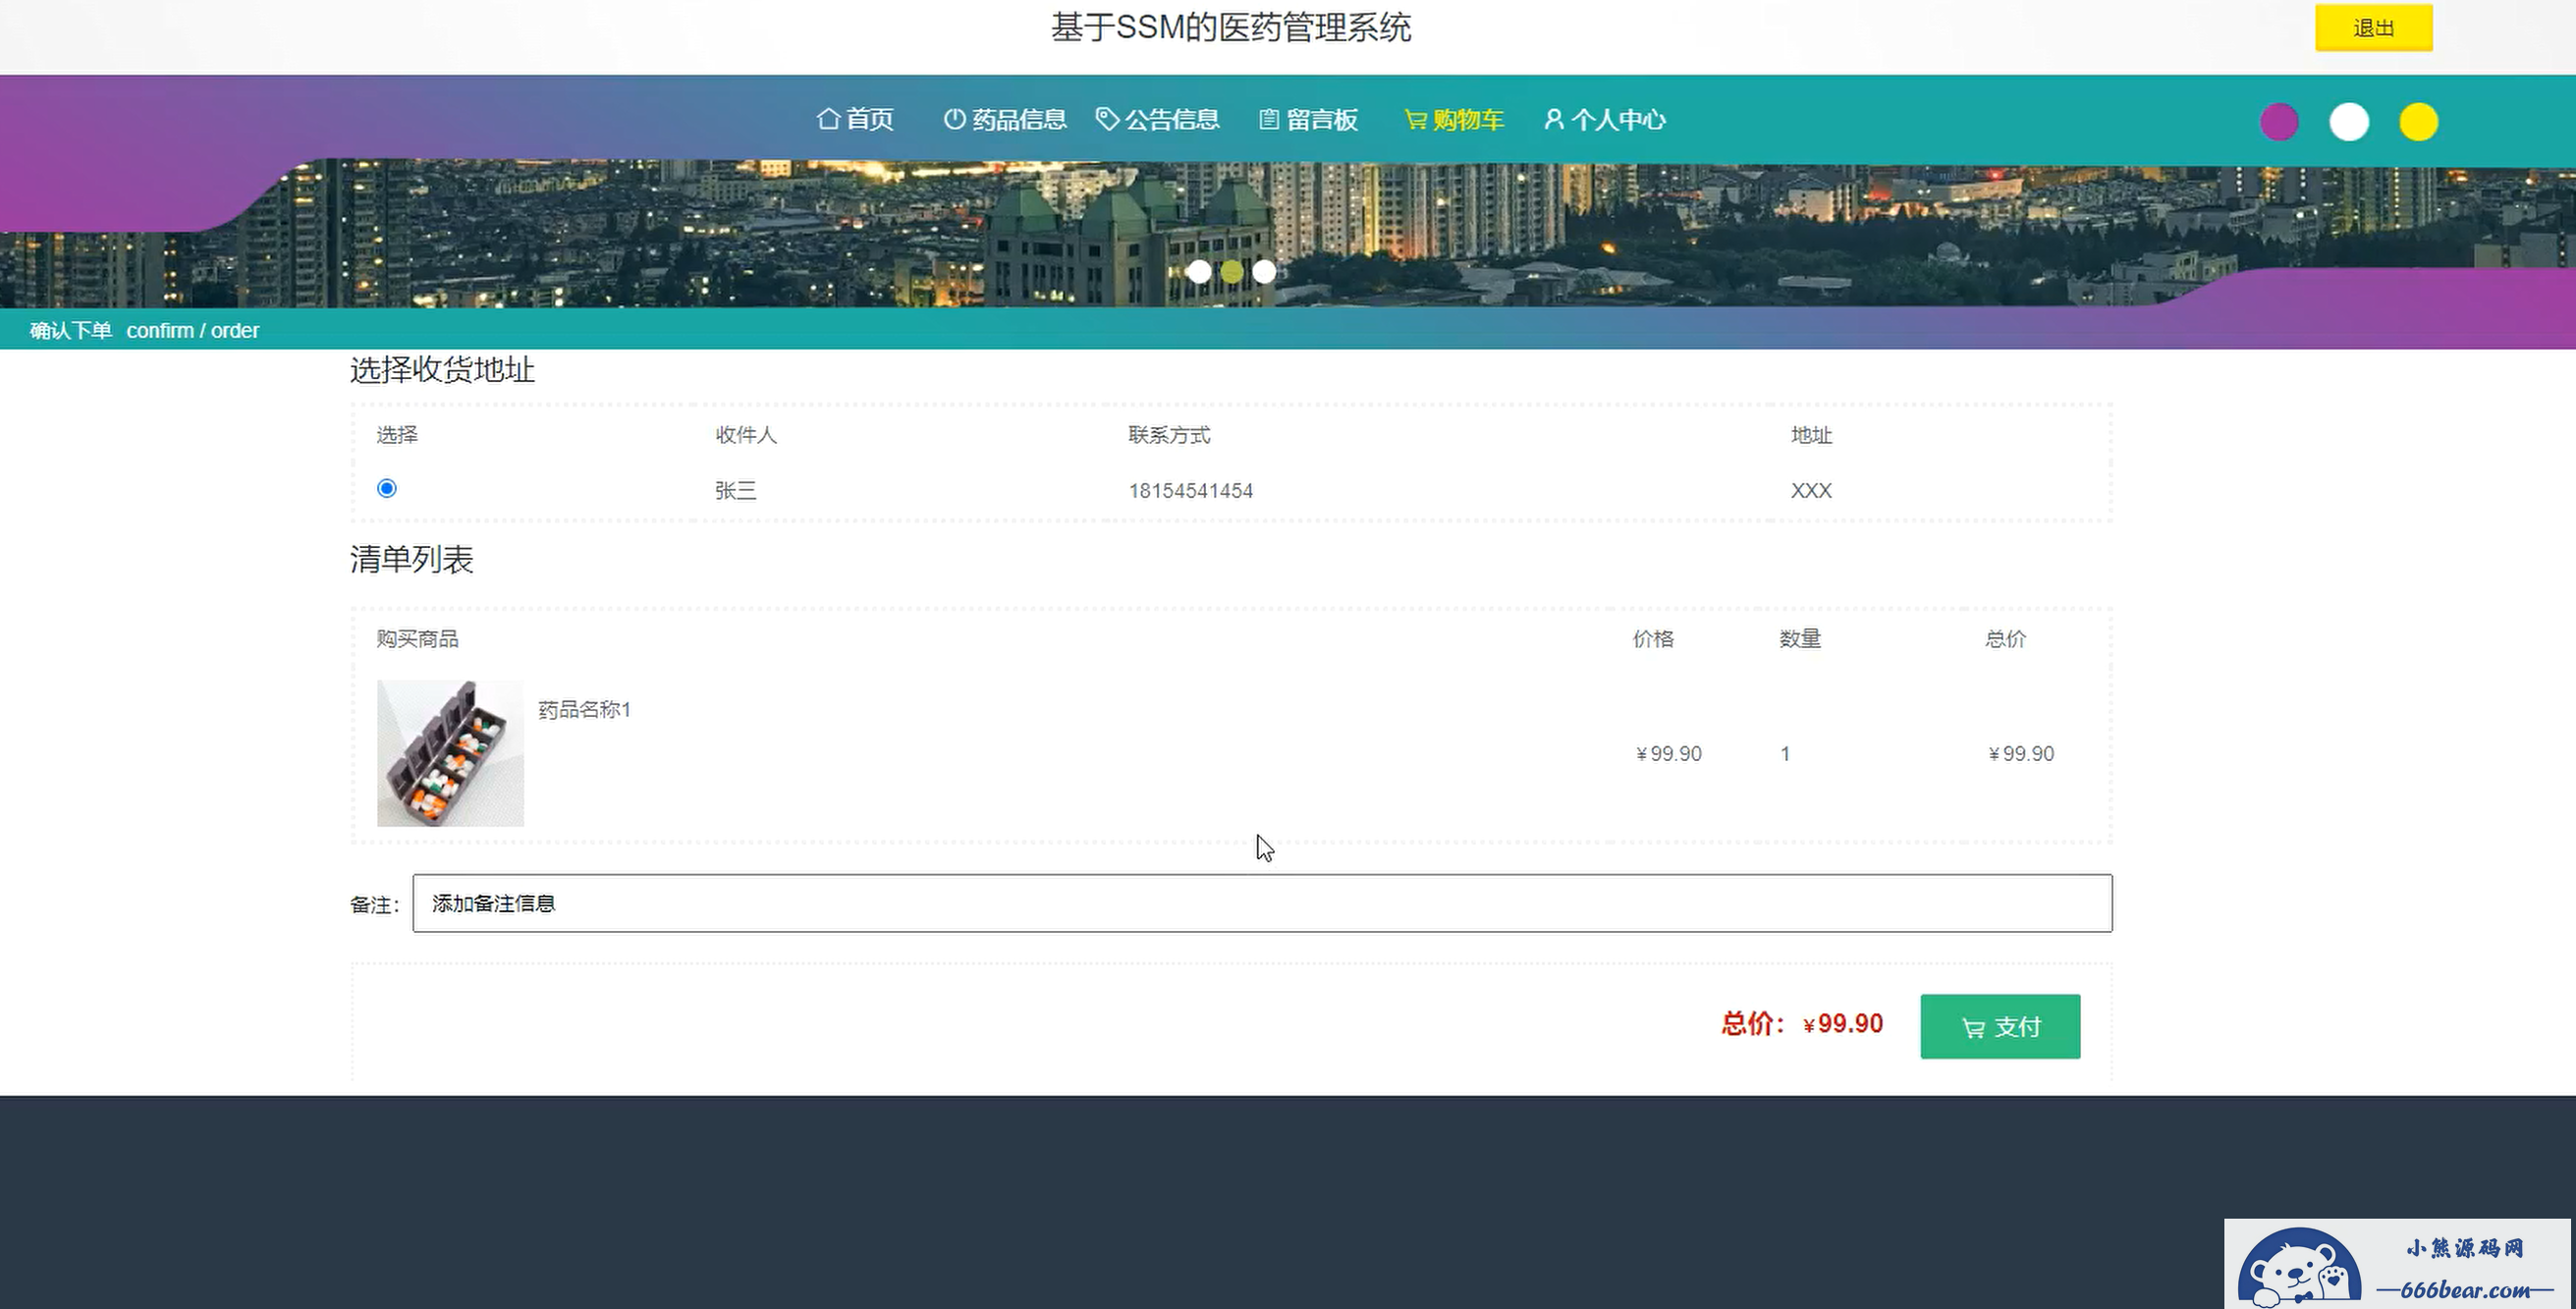The height and width of the screenshot is (1309, 2576).
Task: Click the cart icon in the 支付 button
Action: click(x=1973, y=1028)
